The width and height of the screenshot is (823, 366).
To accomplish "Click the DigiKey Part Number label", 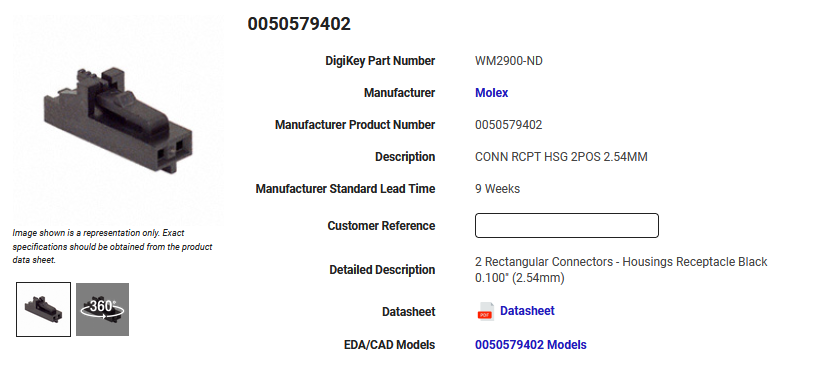I will tap(380, 61).
